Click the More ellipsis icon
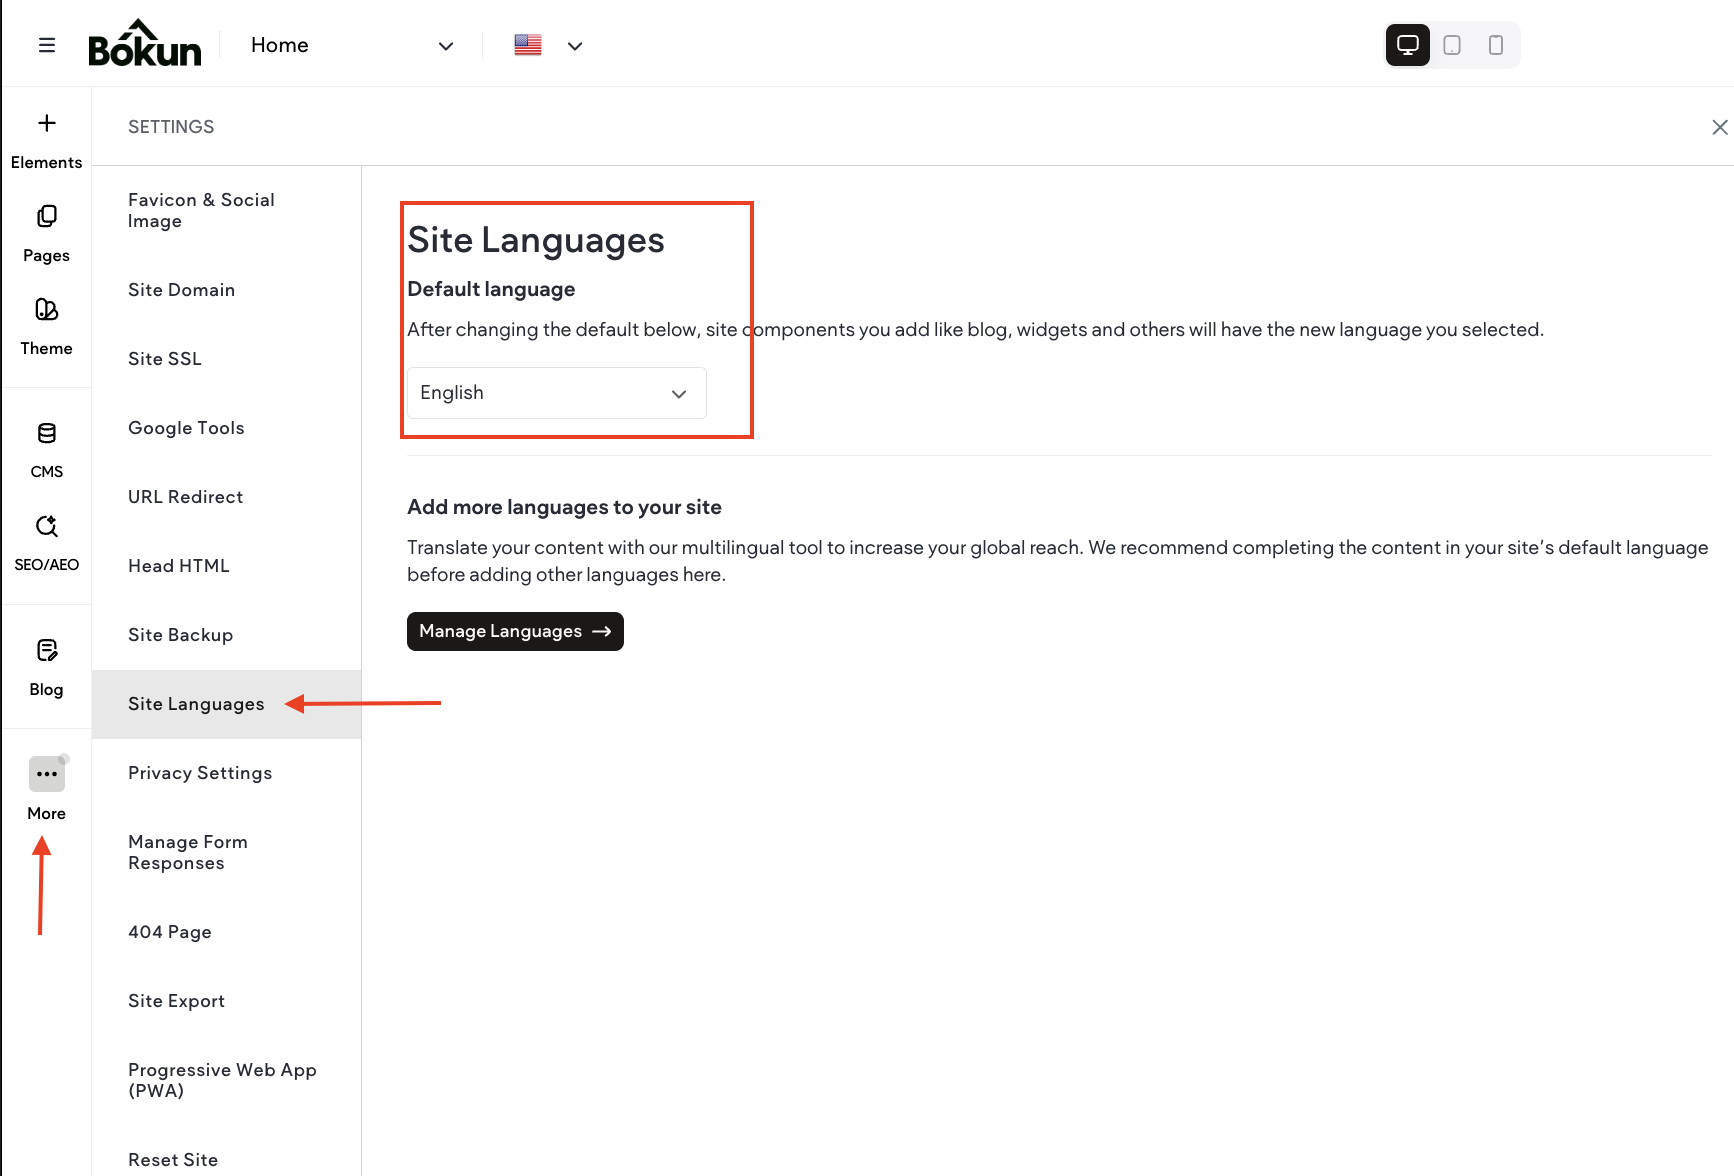Image resolution: width=1734 pixels, height=1176 pixels. tap(47, 774)
